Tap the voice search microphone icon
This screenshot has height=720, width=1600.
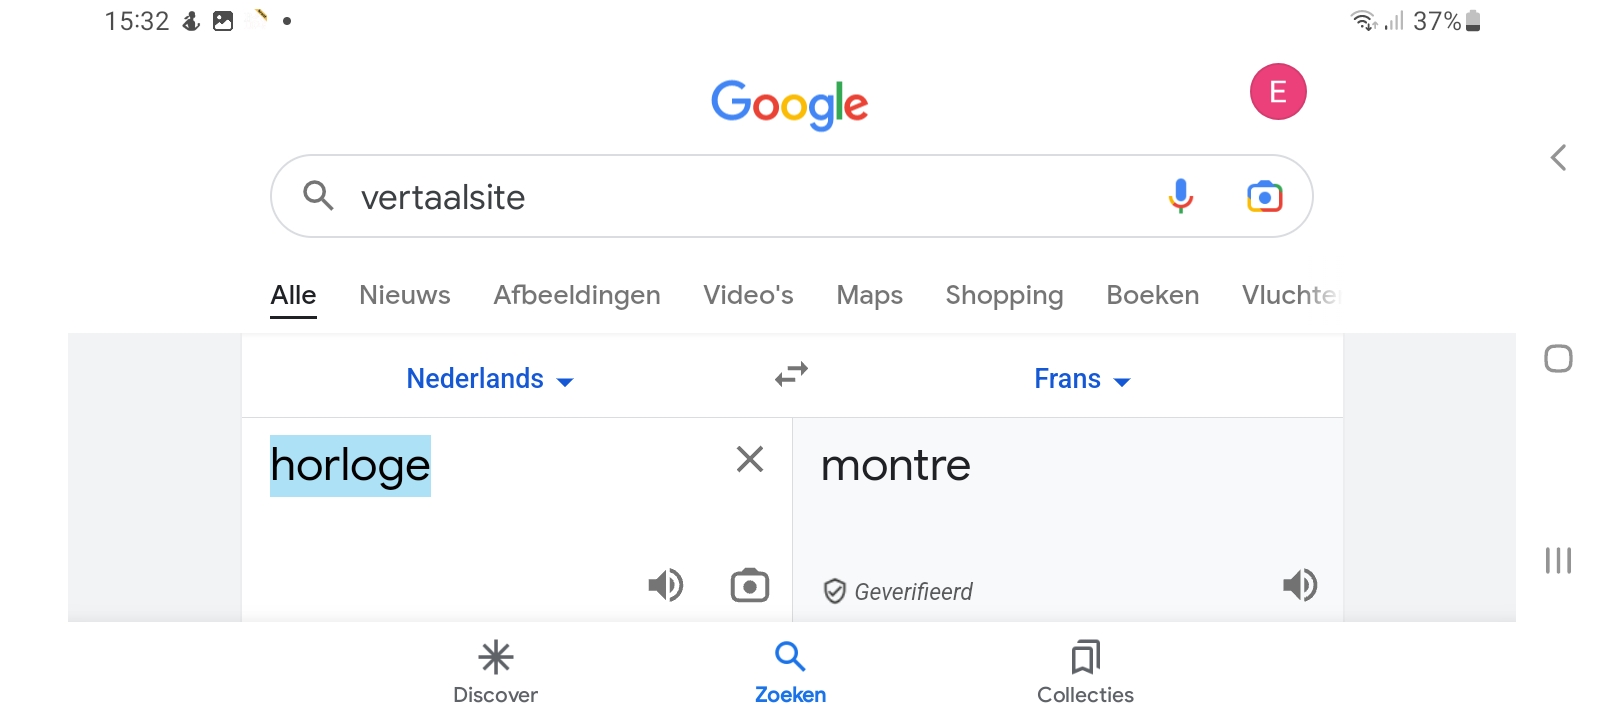pos(1181,196)
